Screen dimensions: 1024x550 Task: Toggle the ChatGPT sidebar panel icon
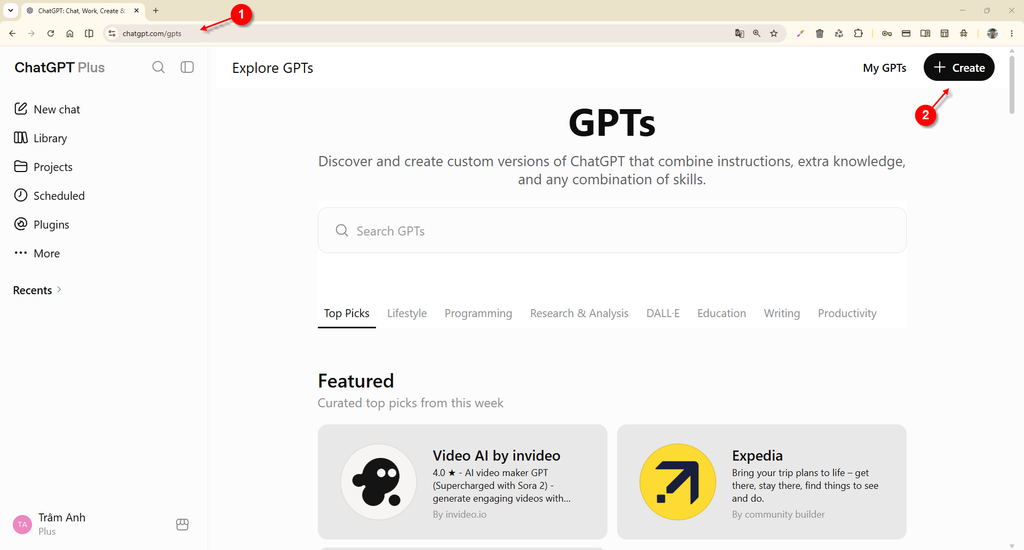[187, 67]
